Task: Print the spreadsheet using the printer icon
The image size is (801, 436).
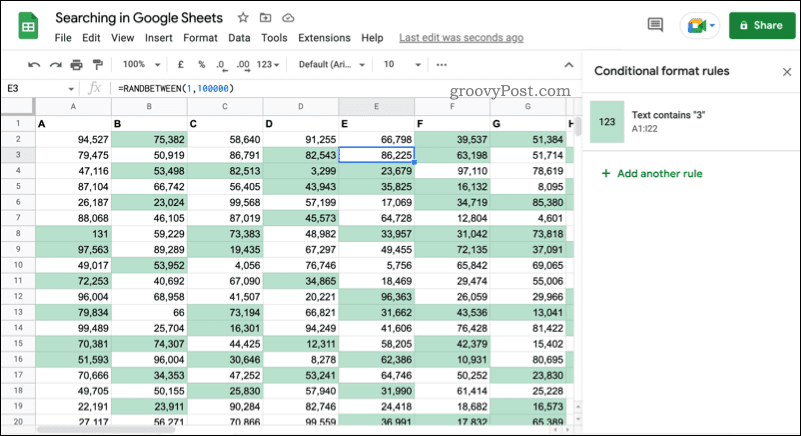Action: pyautogui.click(x=77, y=64)
